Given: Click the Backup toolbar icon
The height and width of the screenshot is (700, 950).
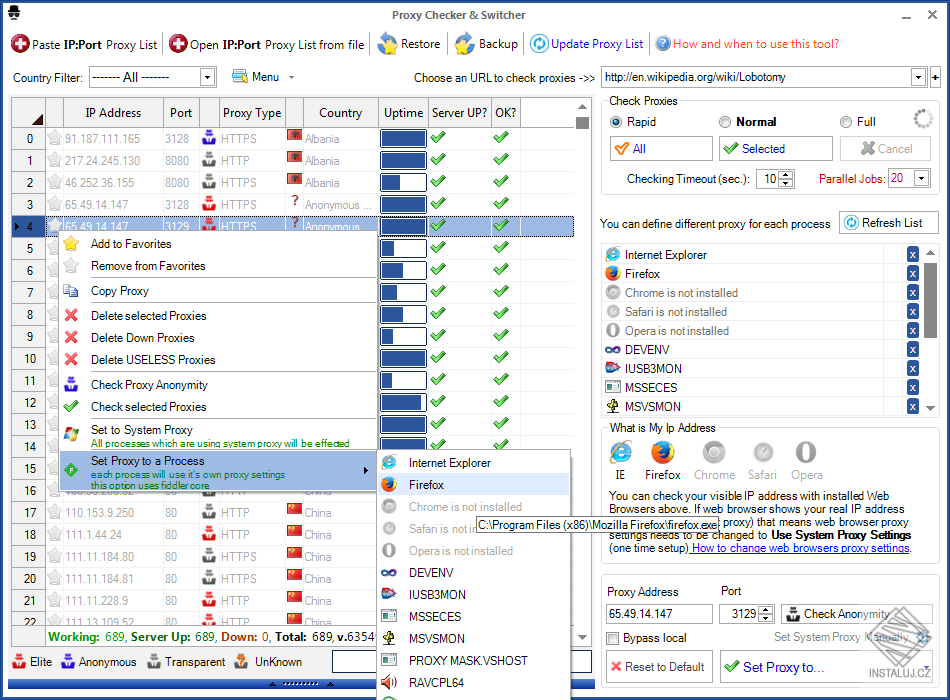Looking at the screenshot, I should point(465,44).
